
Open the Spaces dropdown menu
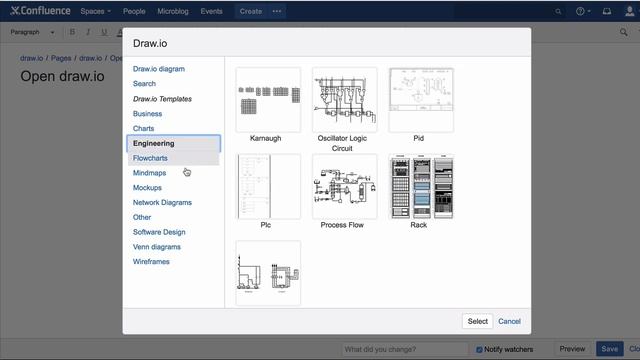click(96, 11)
